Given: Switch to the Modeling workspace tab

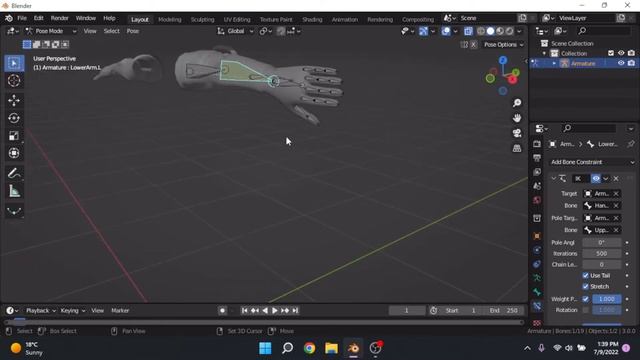Looking at the screenshot, I should point(169,20).
